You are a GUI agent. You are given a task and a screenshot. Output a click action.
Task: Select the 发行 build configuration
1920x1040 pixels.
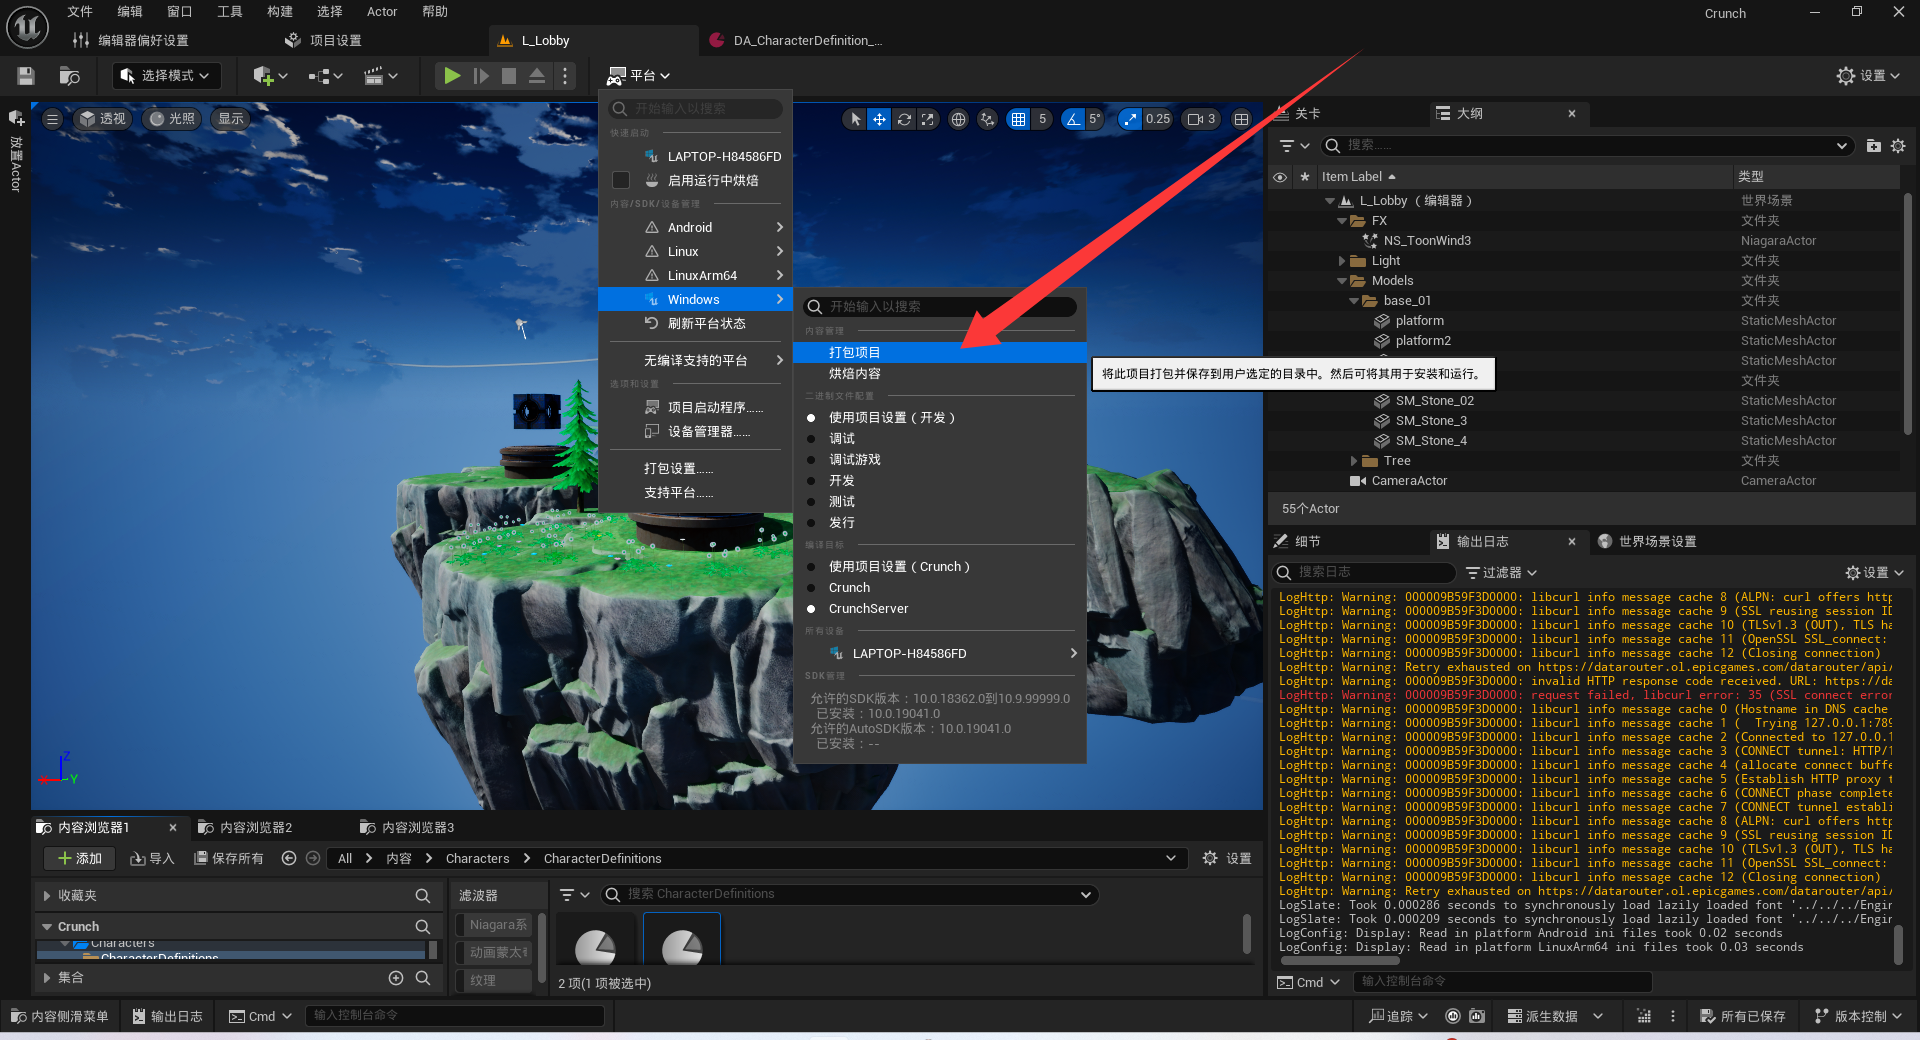[x=841, y=523]
